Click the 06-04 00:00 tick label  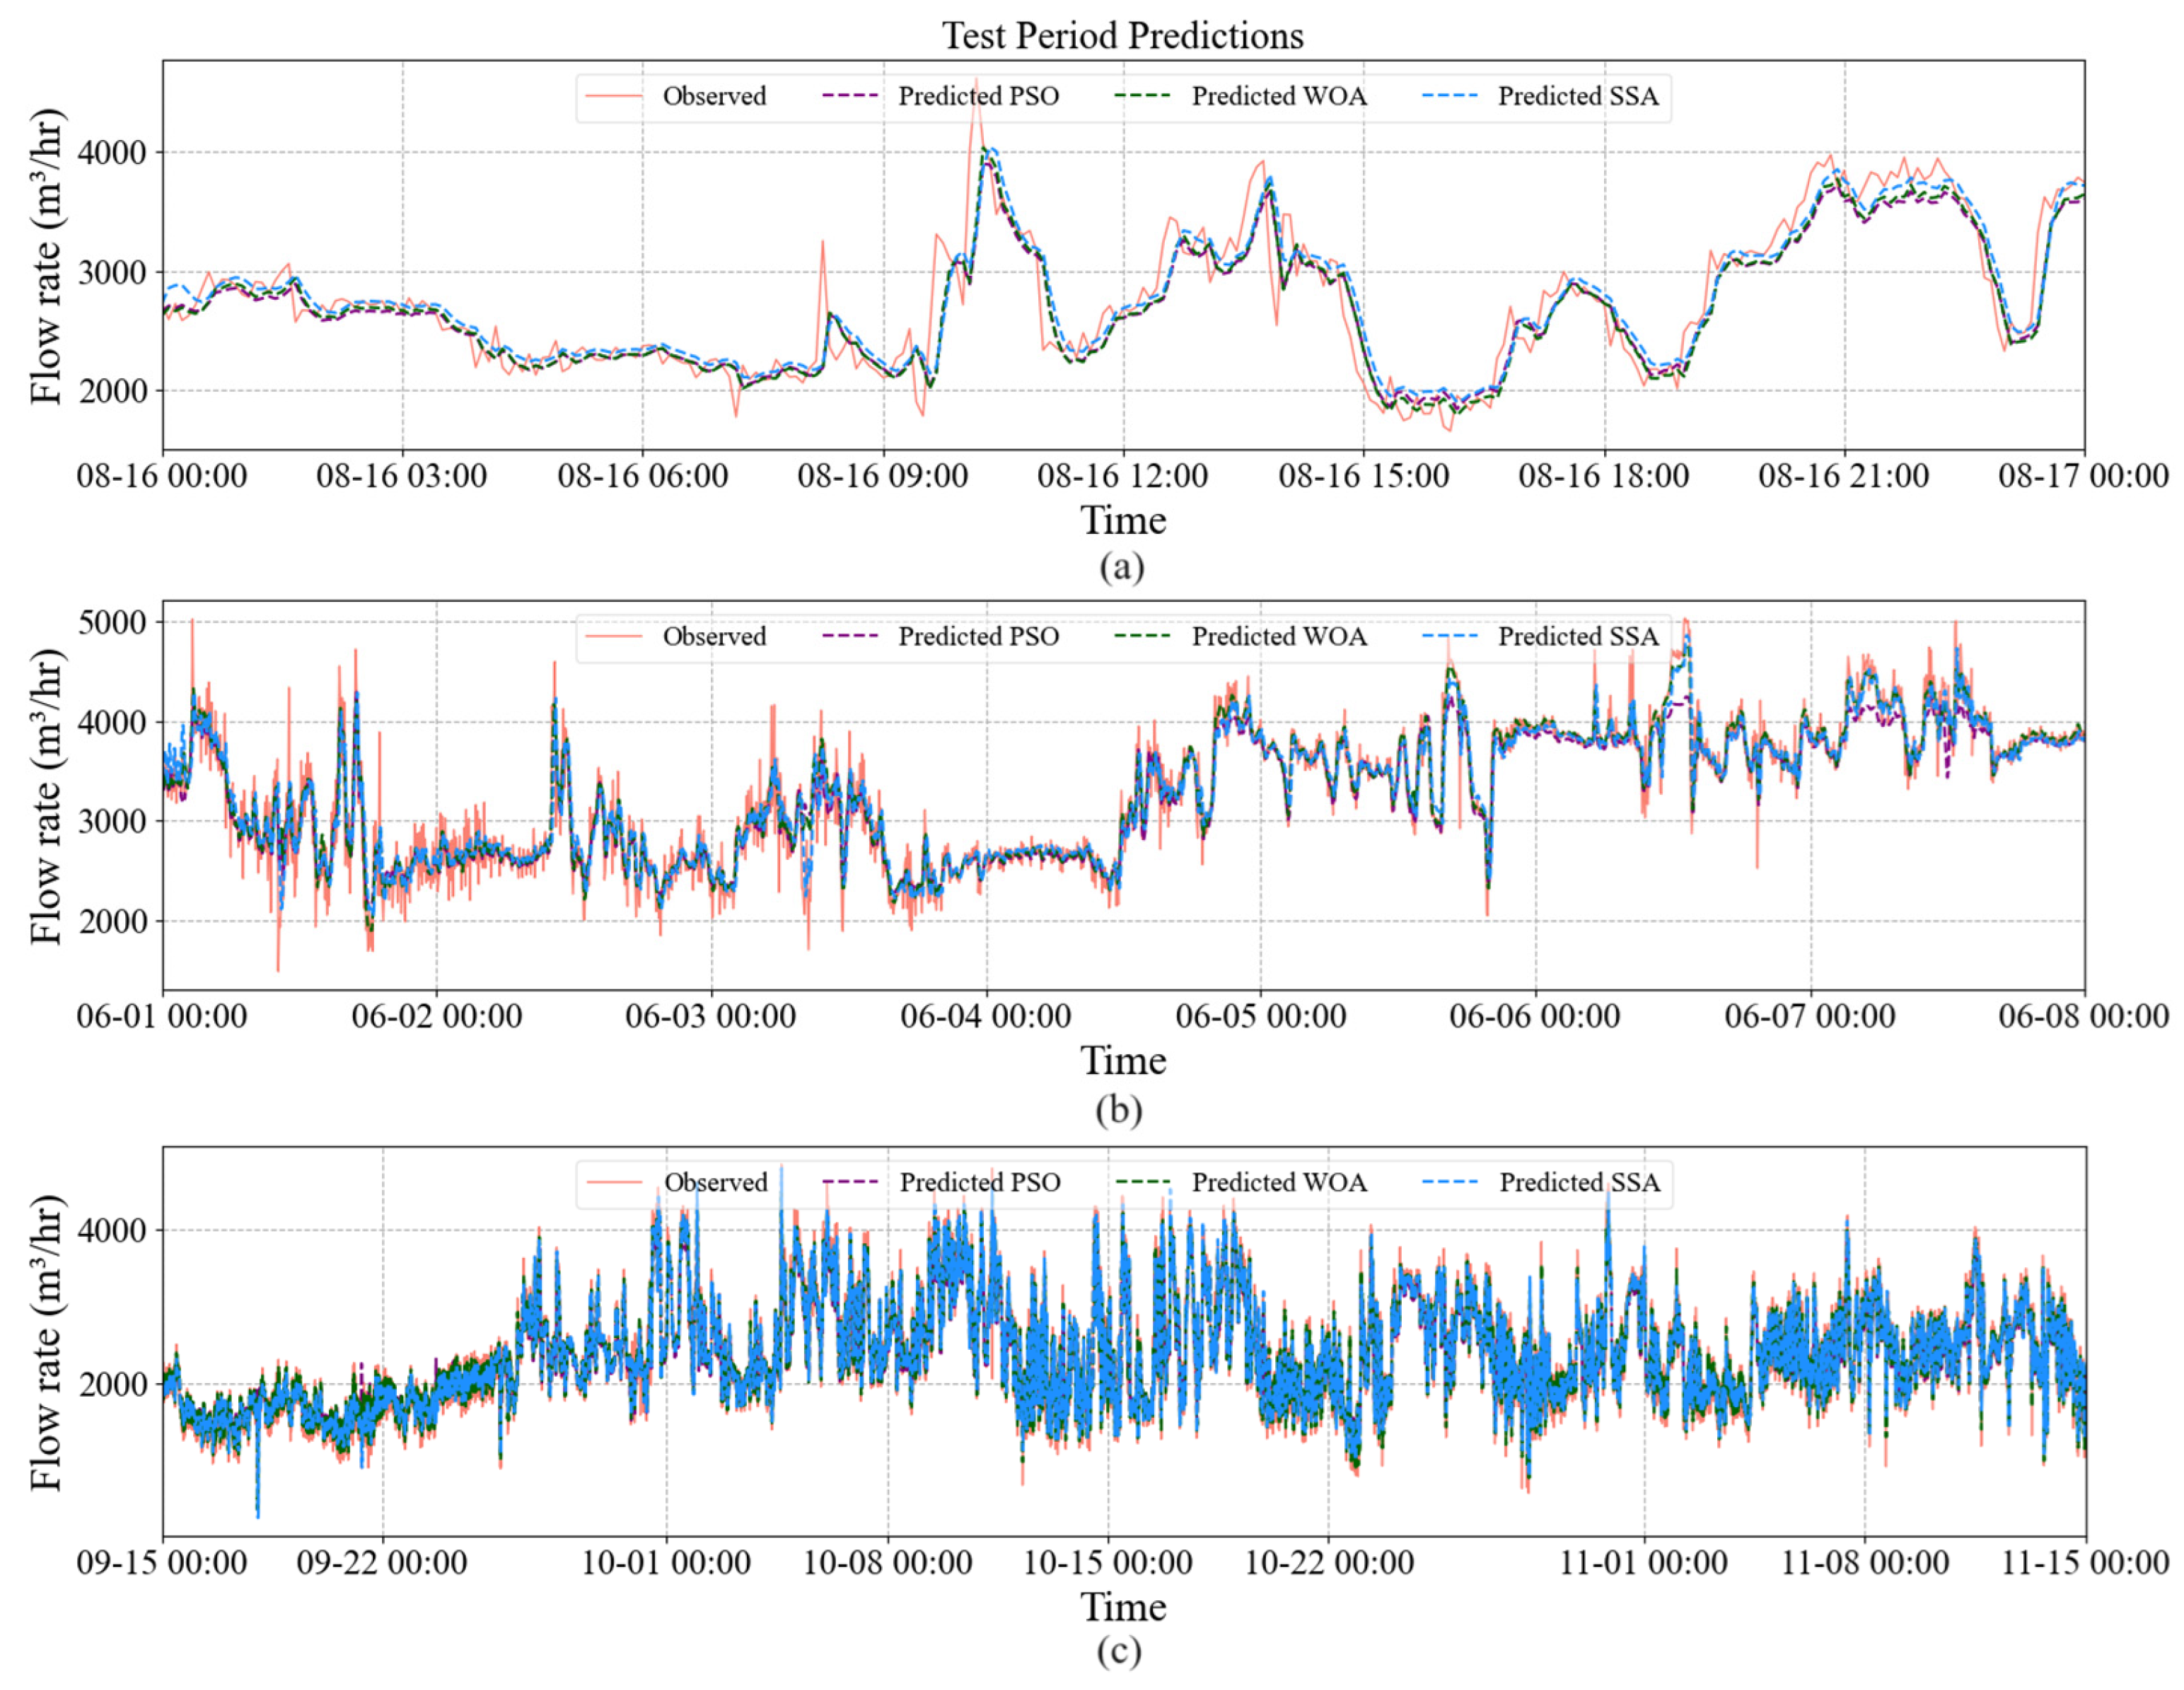tap(986, 1017)
